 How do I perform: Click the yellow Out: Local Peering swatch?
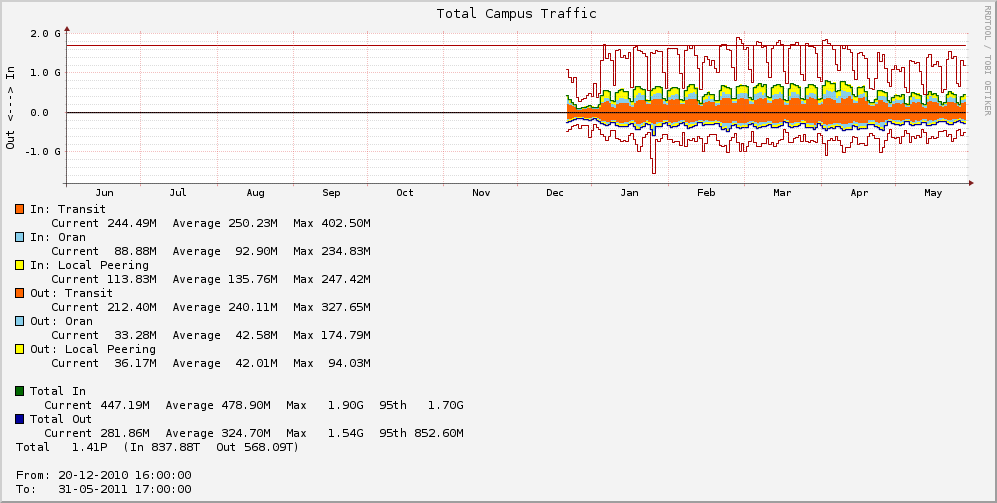pyautogui.click(x=20, y=349)
